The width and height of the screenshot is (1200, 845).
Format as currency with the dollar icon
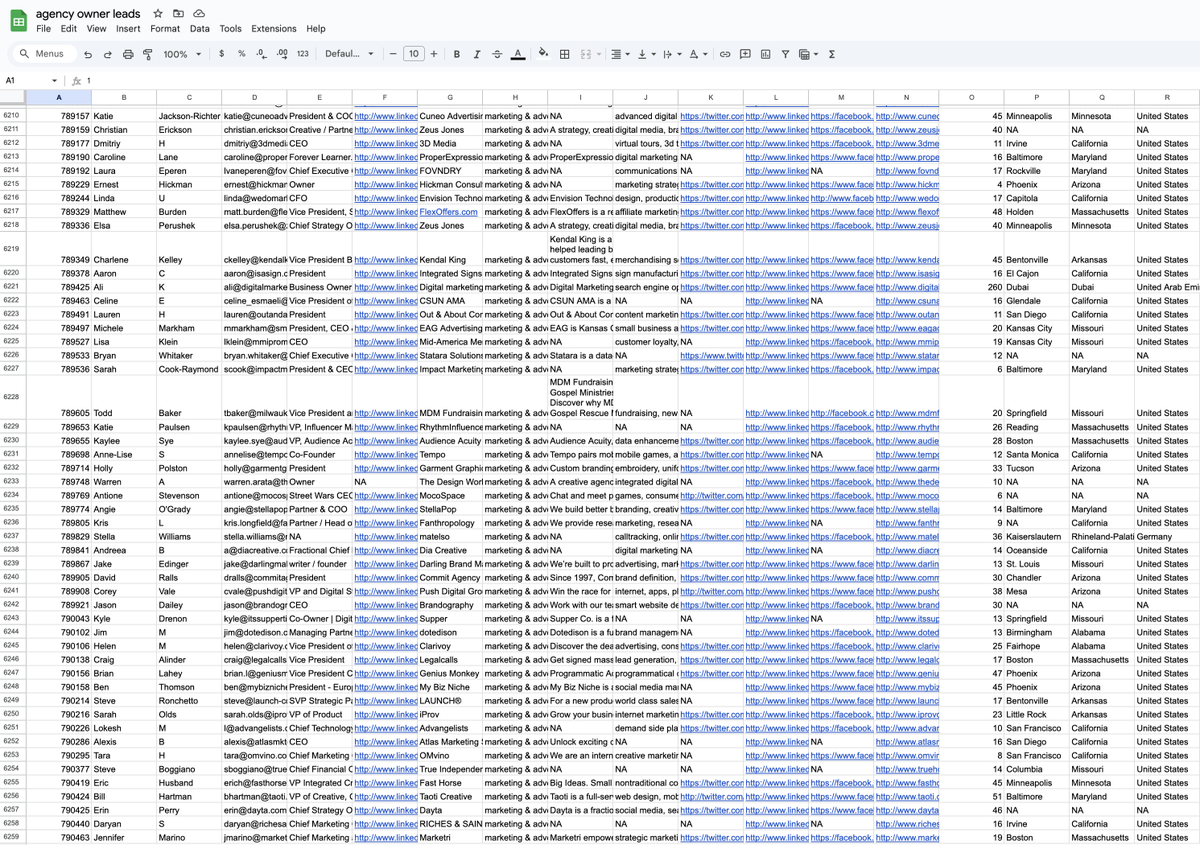coord(221,54)
